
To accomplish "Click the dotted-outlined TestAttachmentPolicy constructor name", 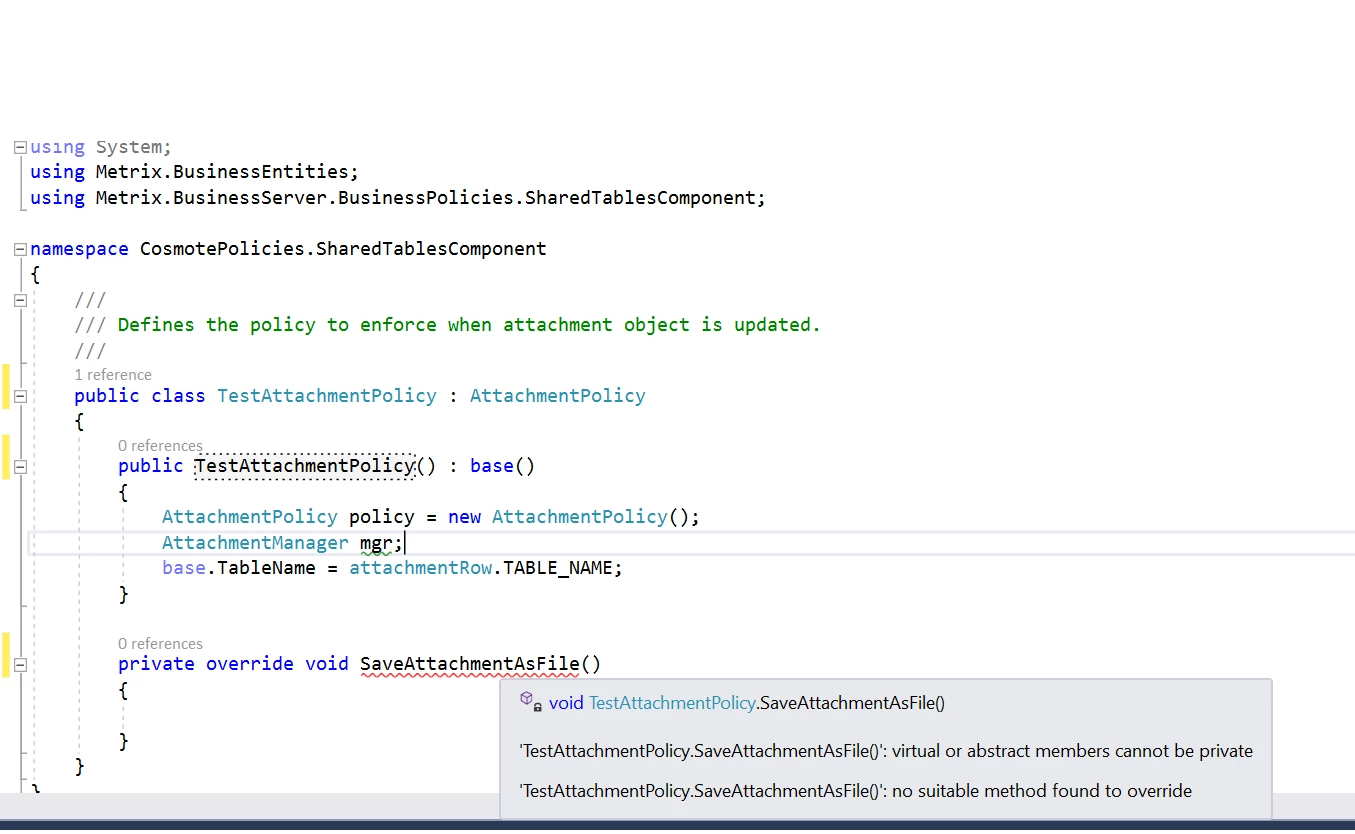I will pyautogui.click(x=304, y=466).
